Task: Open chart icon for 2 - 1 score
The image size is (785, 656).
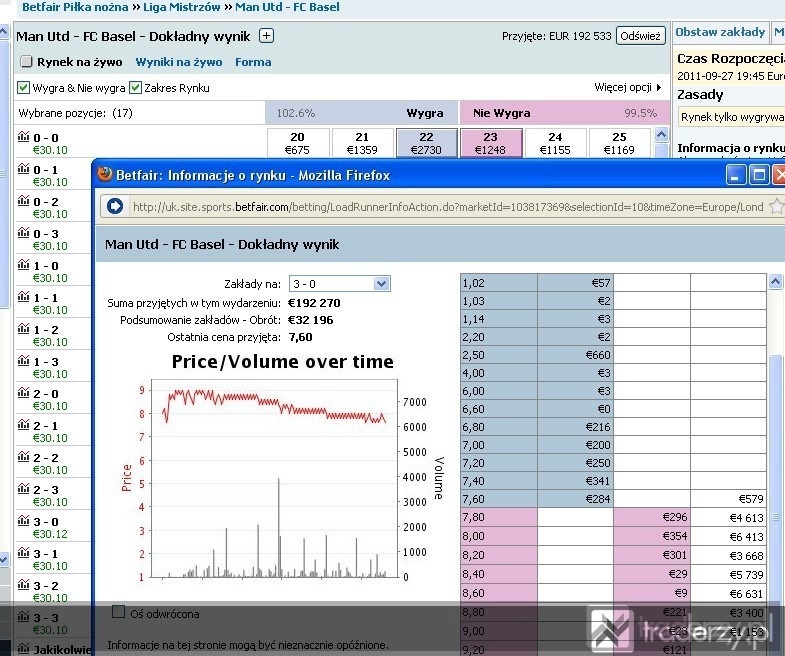Action: (x=24, y=425)
